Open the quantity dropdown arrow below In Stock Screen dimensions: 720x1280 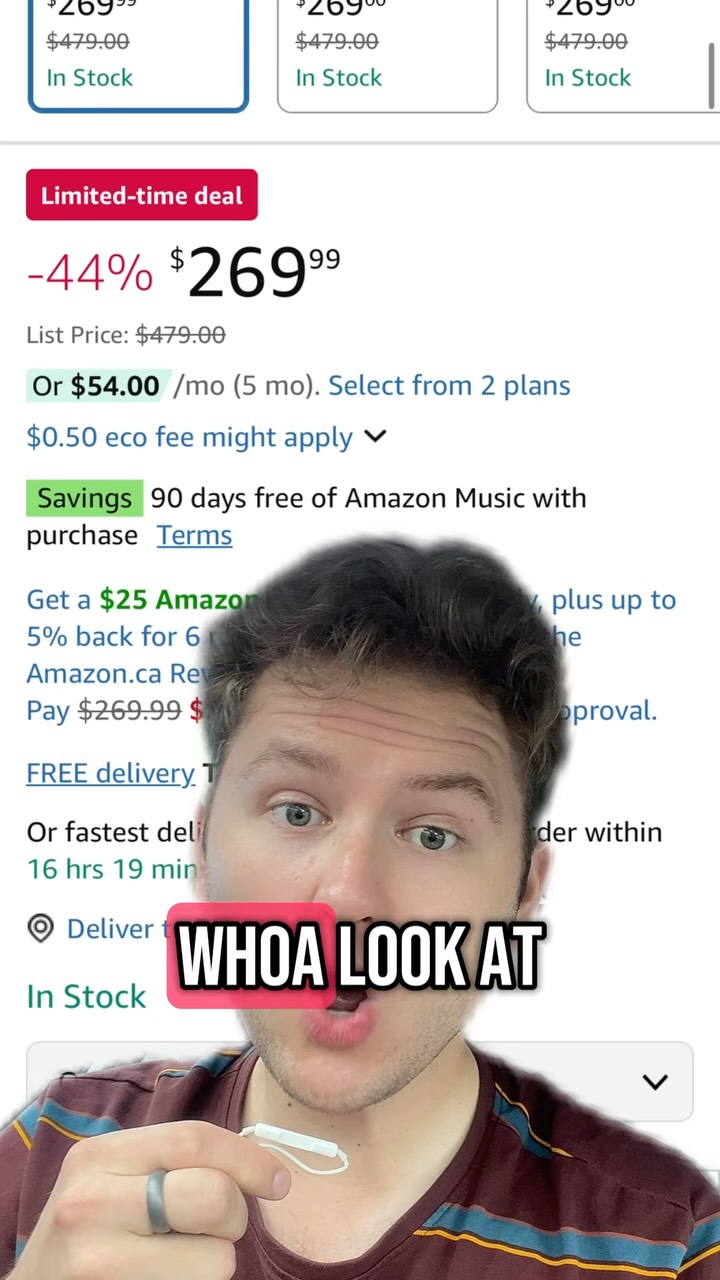click(x=655, y=1082)
